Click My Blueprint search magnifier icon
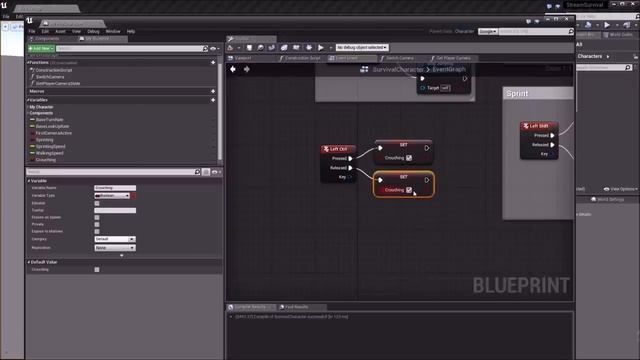The height and width of the screenshot is (360, 640). pyautogui.click(x=205, y=49)
